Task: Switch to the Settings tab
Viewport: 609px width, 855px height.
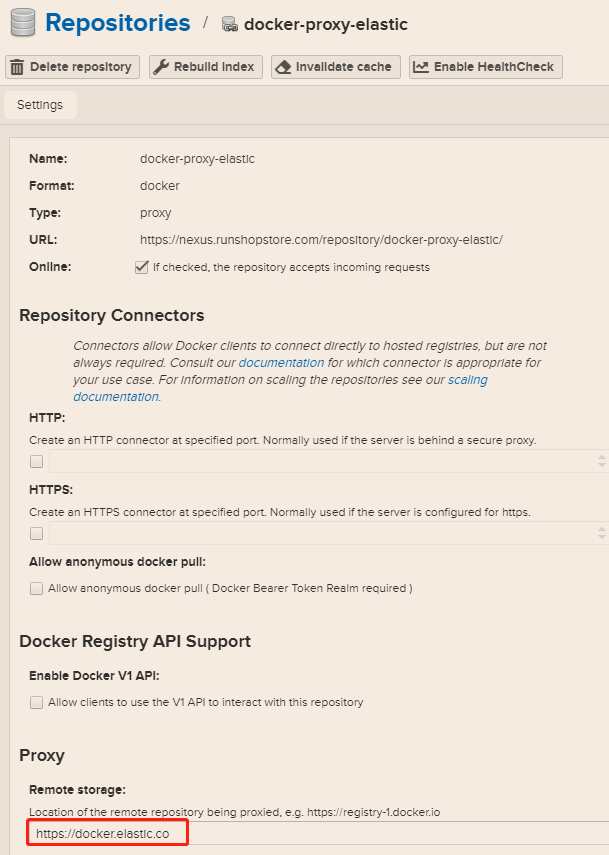Action: point(40,105)
